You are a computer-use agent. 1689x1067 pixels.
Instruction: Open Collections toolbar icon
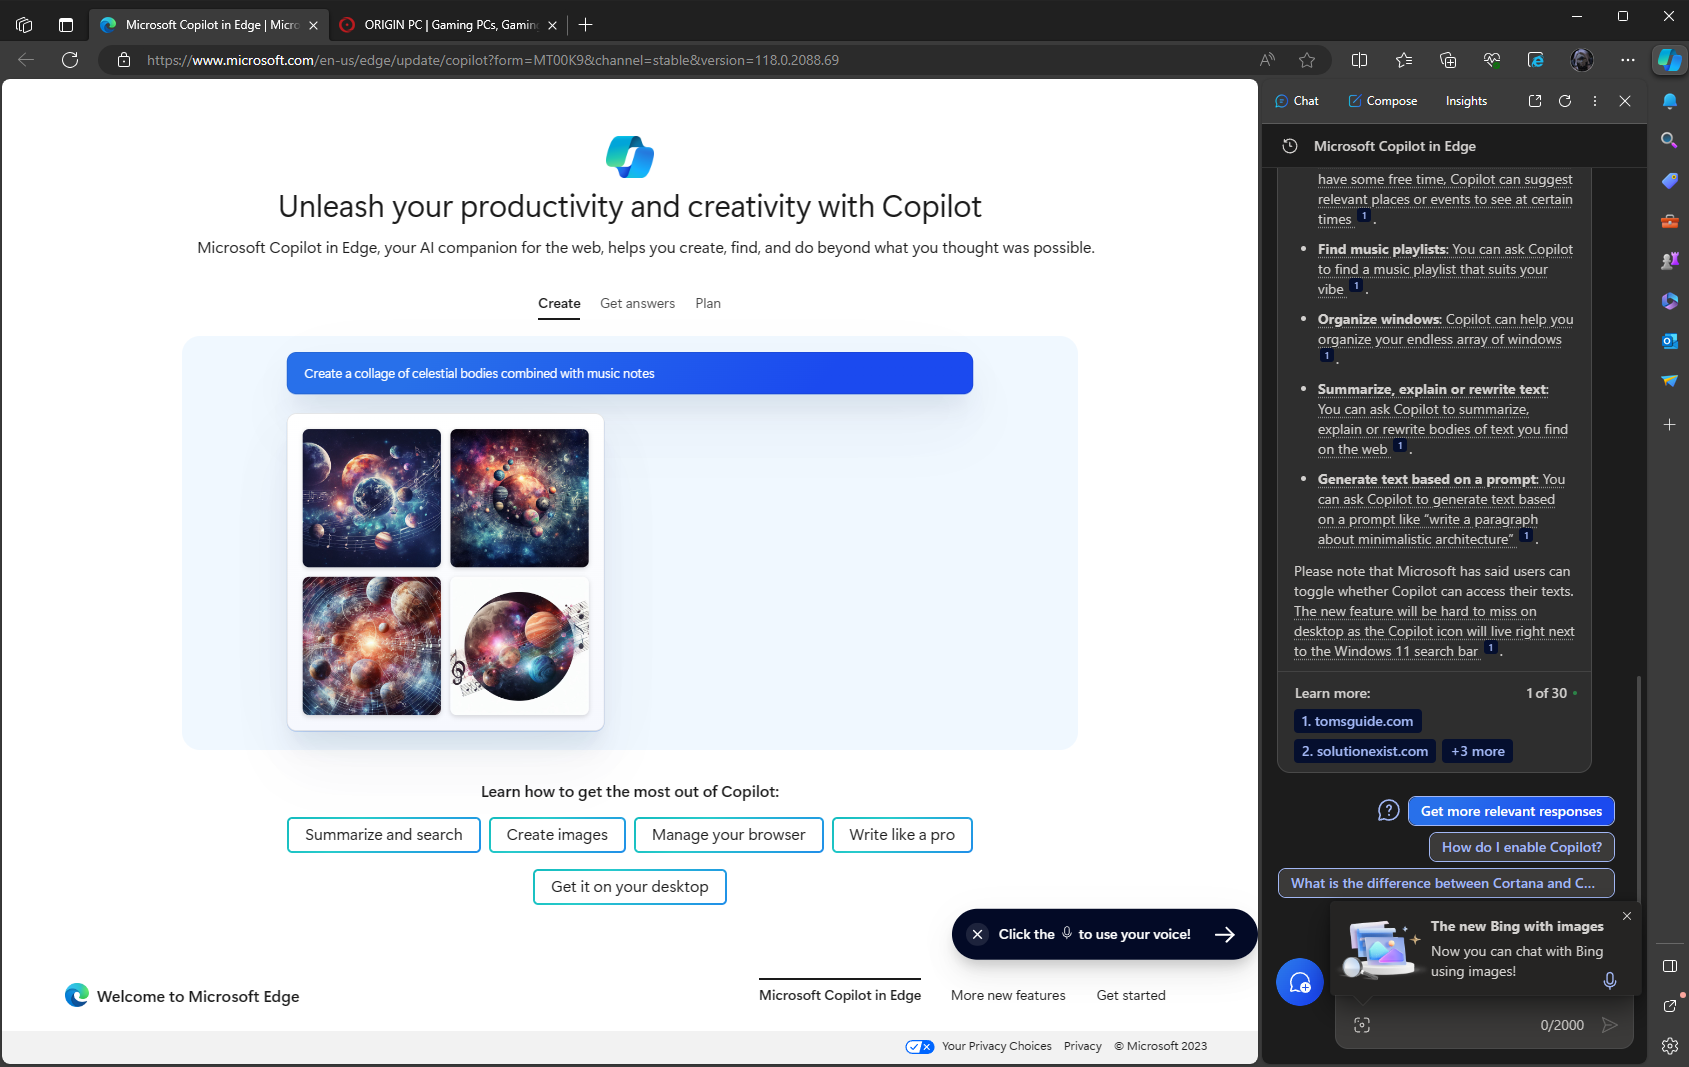(x=1448, y=60)
